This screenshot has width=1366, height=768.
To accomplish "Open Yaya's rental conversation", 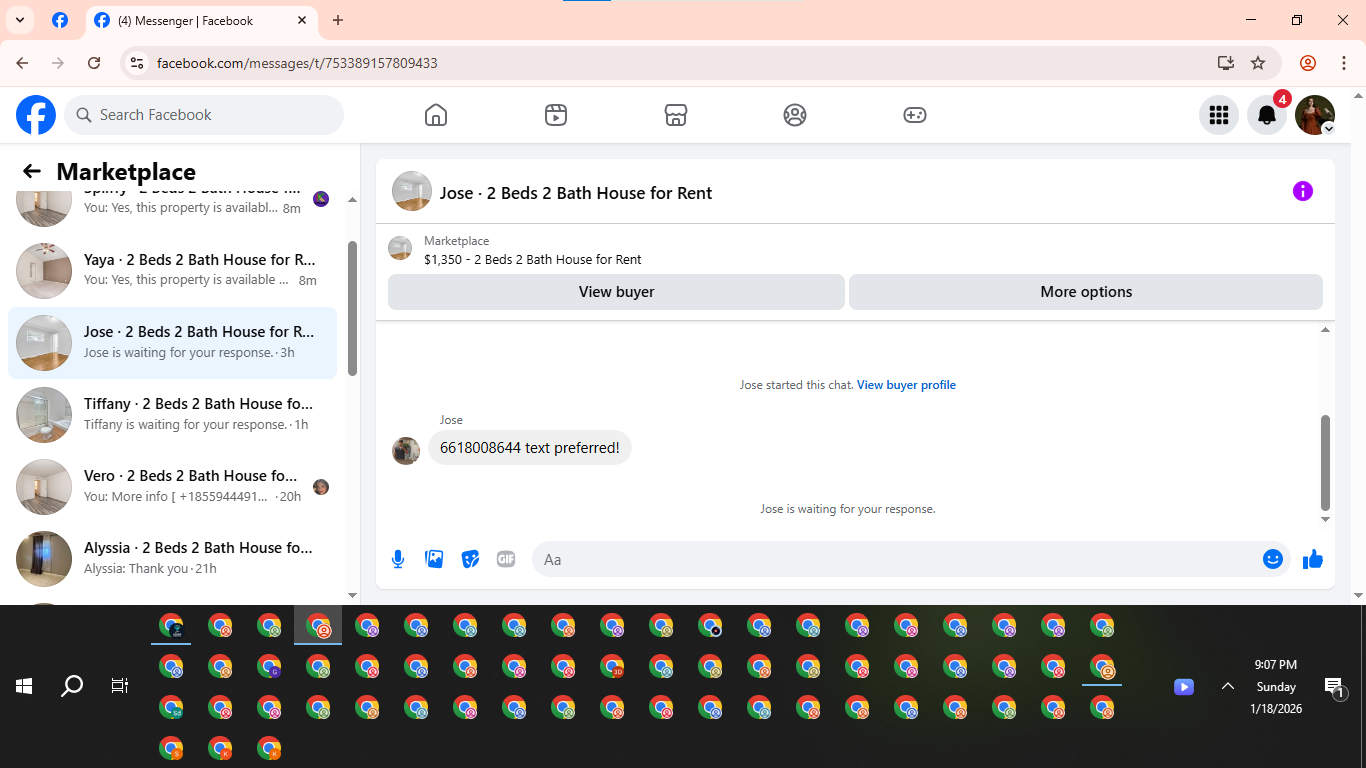I will [172, 269].
